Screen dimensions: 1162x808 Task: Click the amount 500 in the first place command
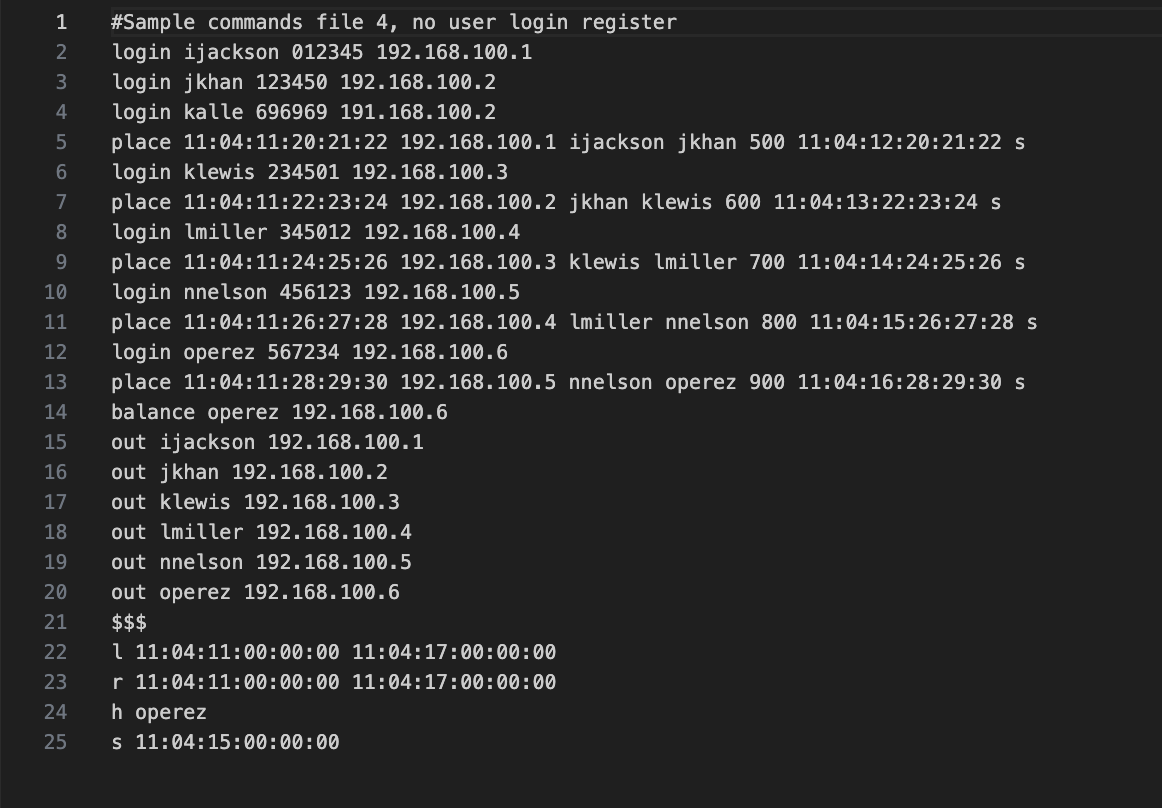(x=767, y=142)
